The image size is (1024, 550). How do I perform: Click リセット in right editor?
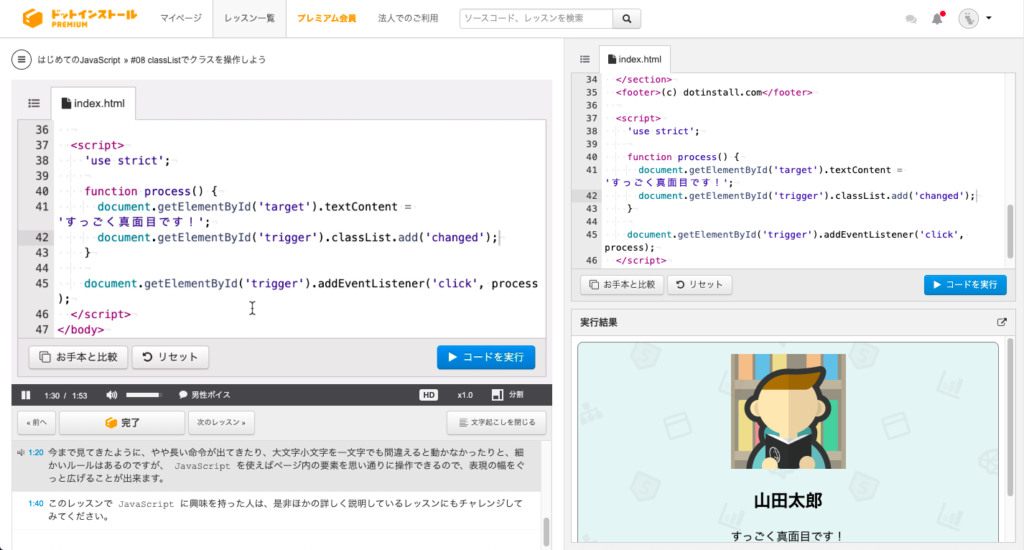[699, 284]
